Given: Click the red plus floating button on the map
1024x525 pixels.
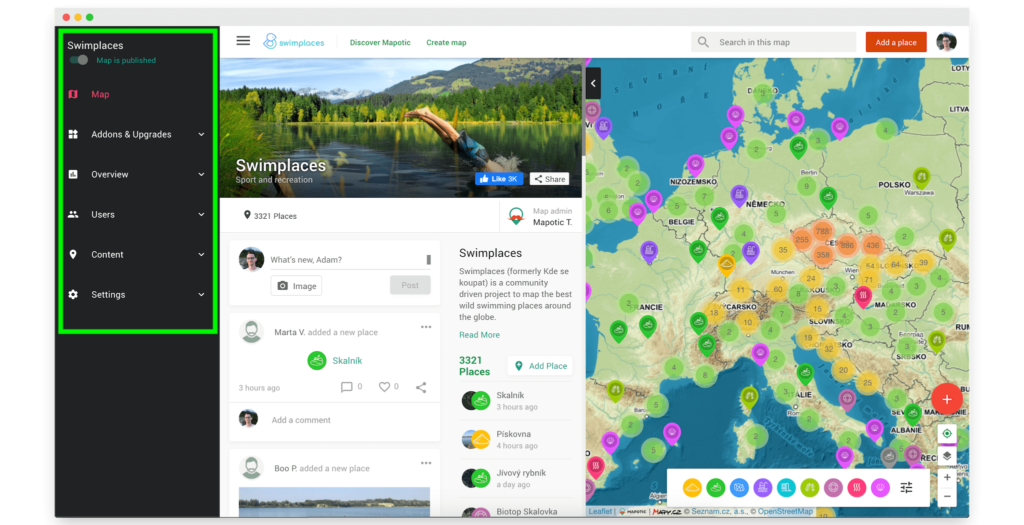Looking at the screenshot, I should [947, 399].
